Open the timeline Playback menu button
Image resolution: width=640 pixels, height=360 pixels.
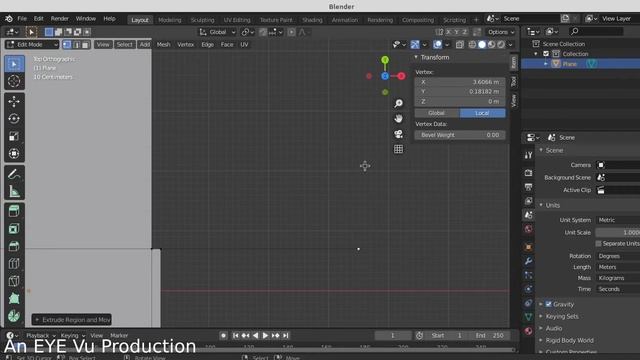(x=40, y=336)
